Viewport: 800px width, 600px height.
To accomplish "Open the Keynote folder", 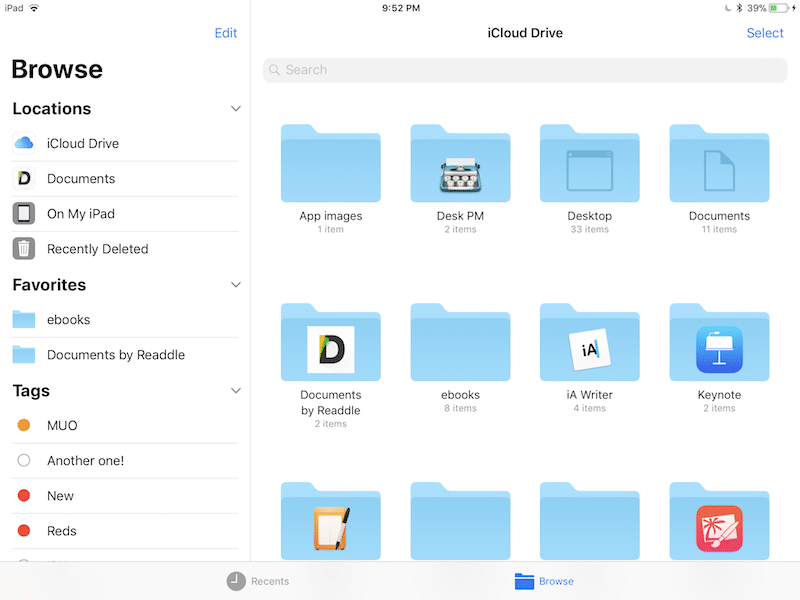I will [719, 344].
